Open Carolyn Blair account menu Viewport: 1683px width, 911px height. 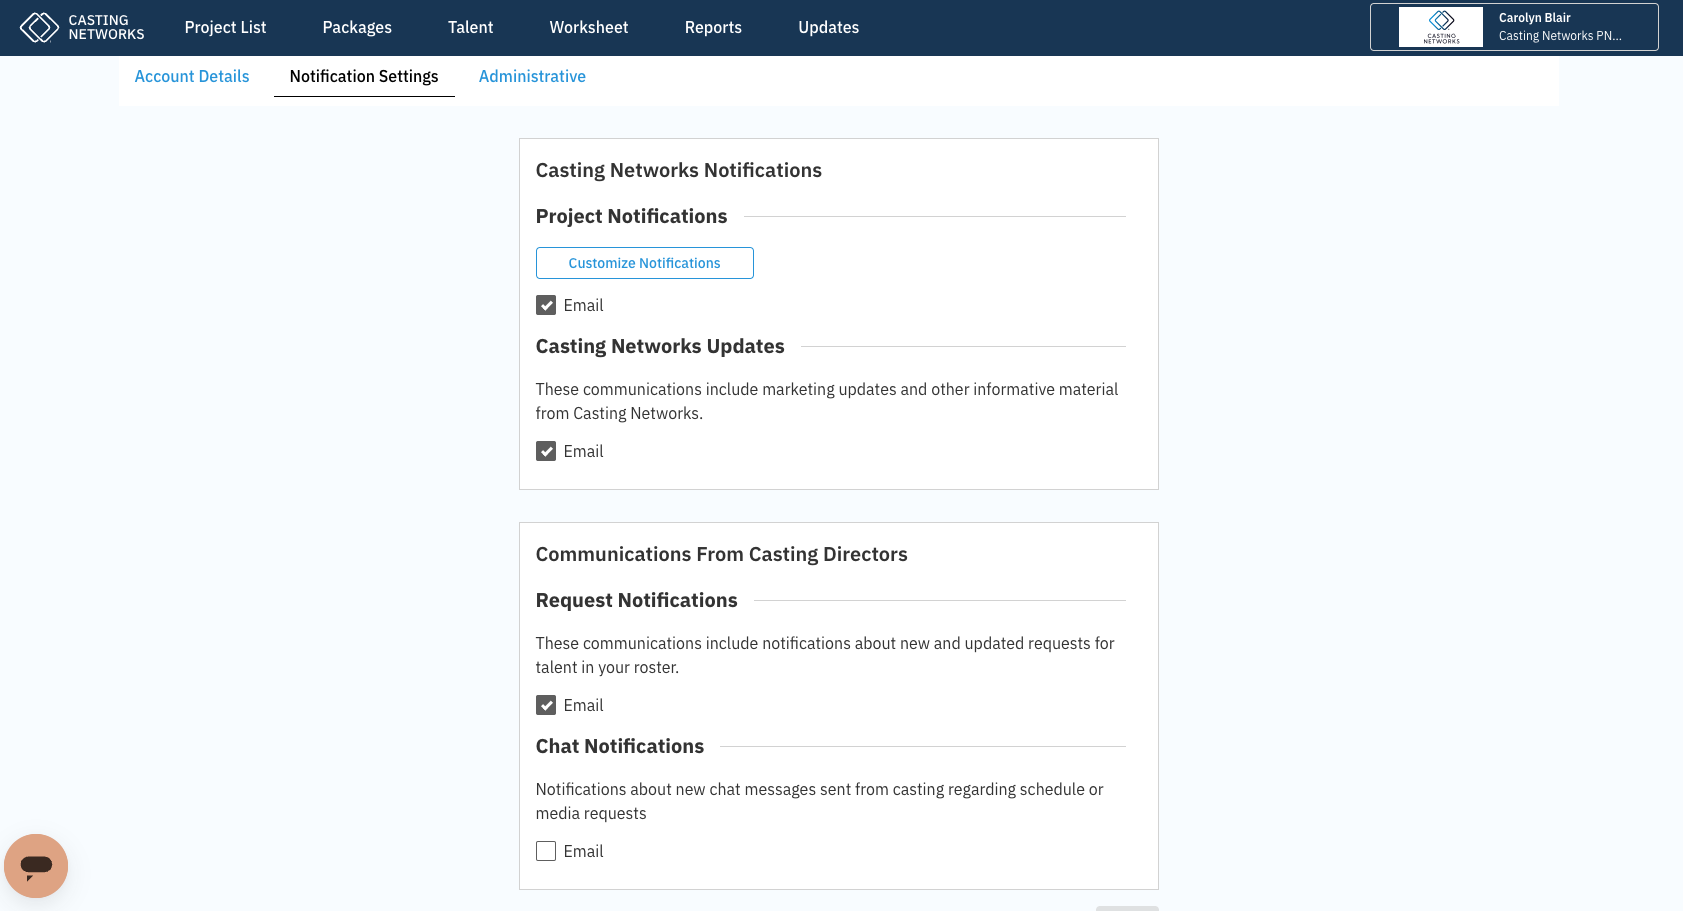[x=1514, y=27]
